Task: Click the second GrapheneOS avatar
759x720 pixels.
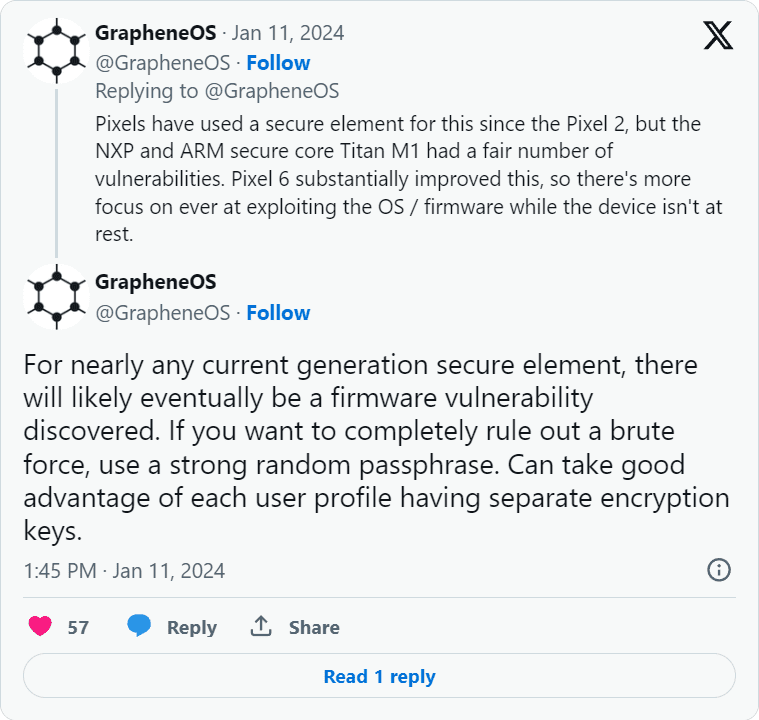Action: tap(56, 297)
